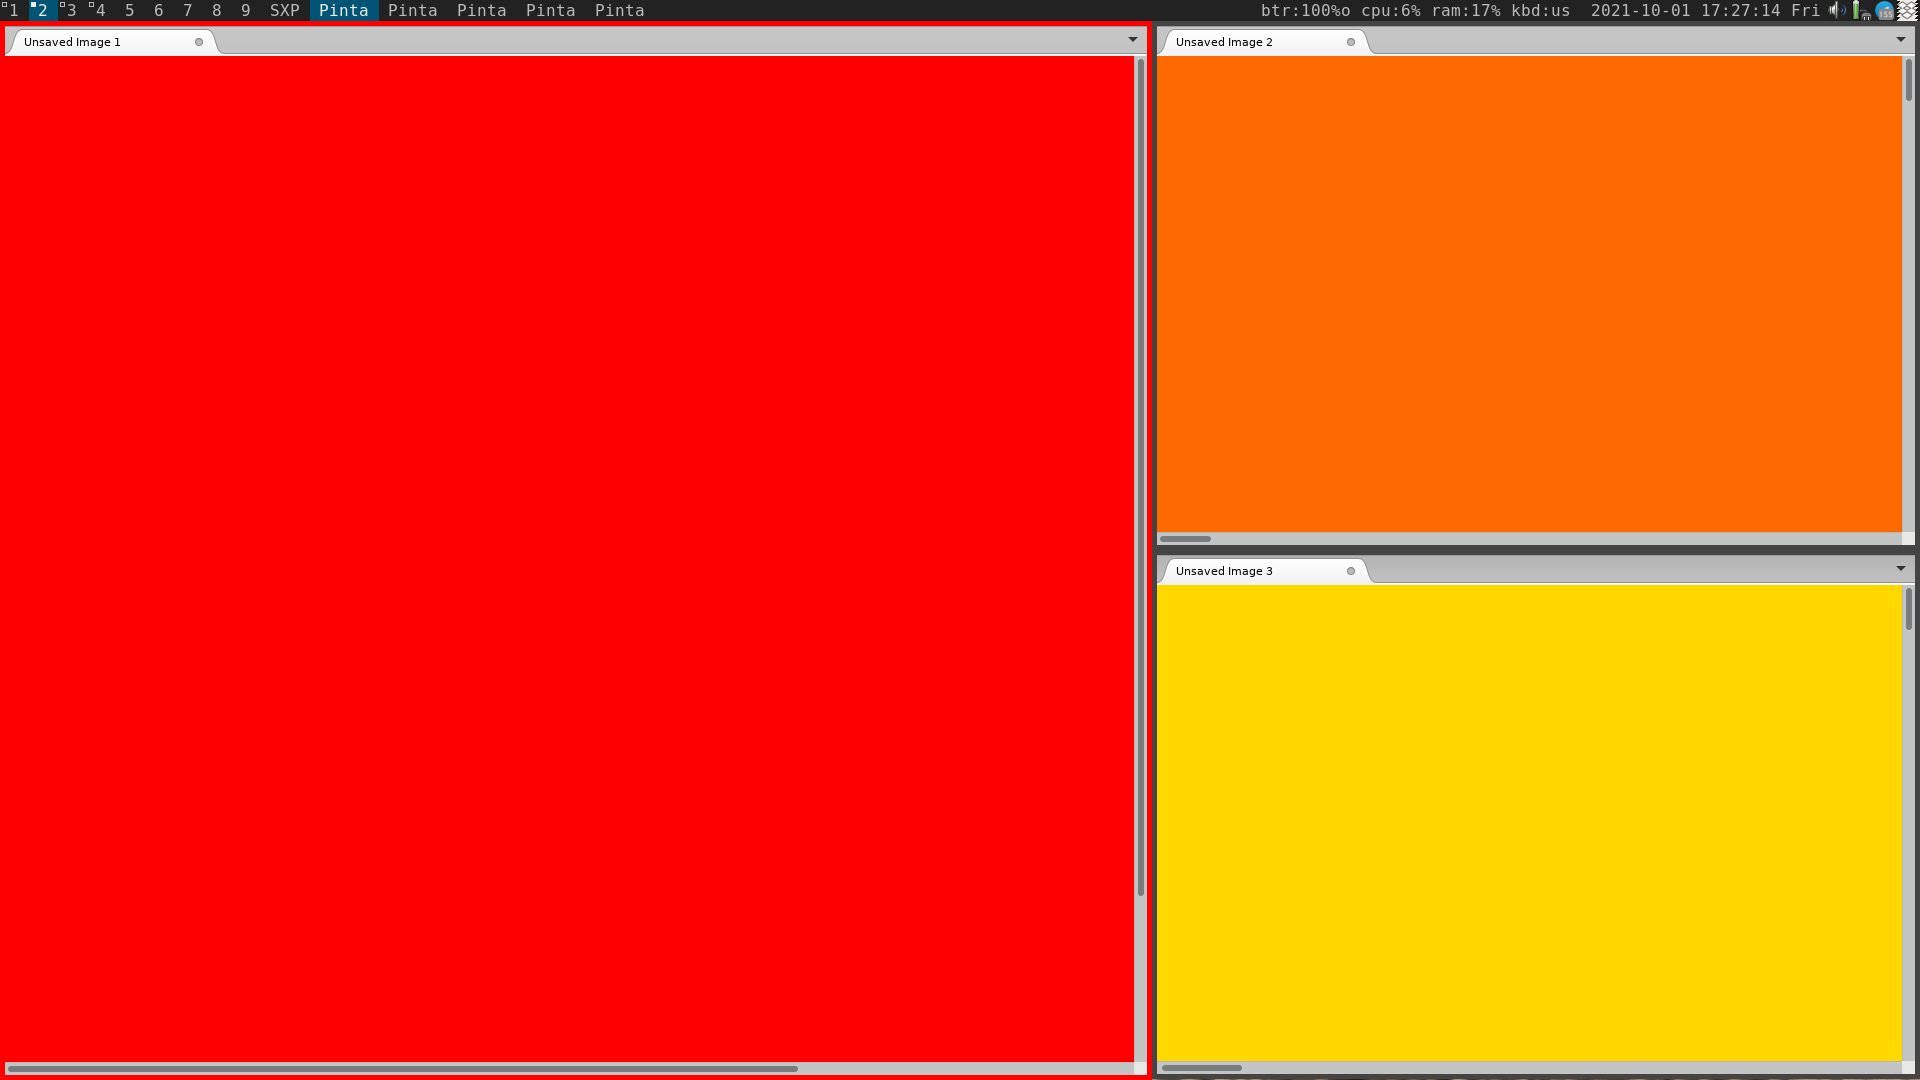Open tab list dropdown for Unsaved Image 2
Viewport: 1920px width, 1080px height.
[x=1901, y=40]
